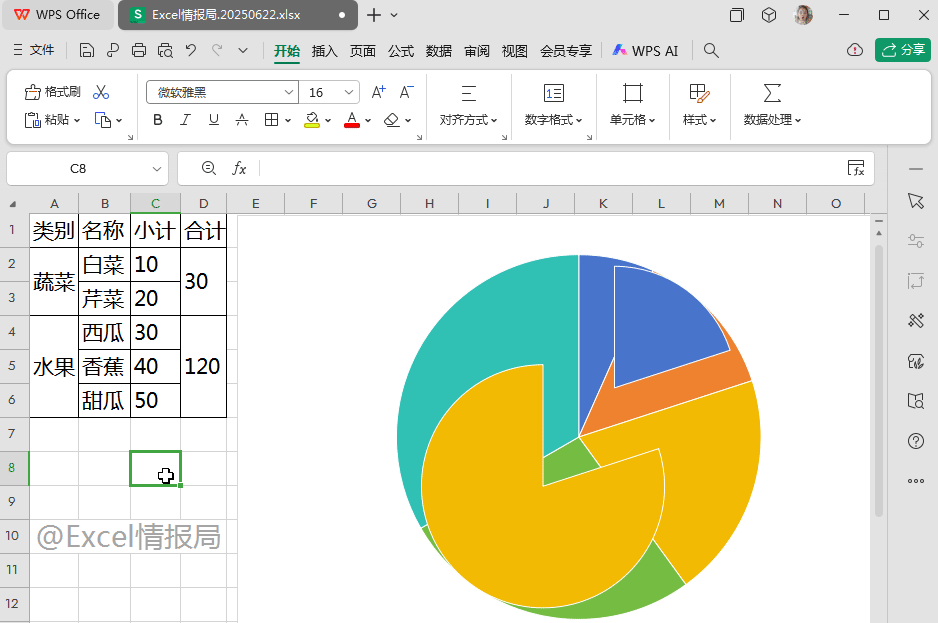Click the insert function fx icon
The width and height of the screenshot is (938, 623).
point(239,169)
